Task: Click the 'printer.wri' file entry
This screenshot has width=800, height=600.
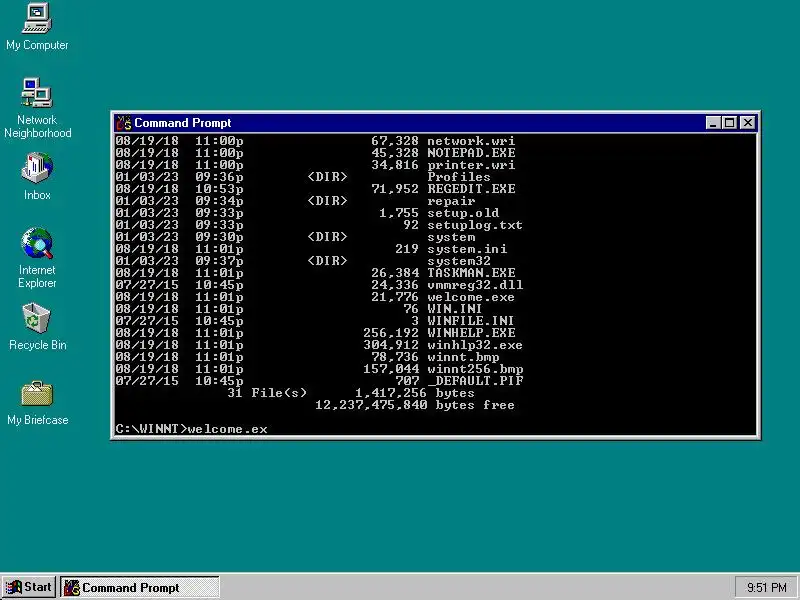Action: tap(471, 165)
